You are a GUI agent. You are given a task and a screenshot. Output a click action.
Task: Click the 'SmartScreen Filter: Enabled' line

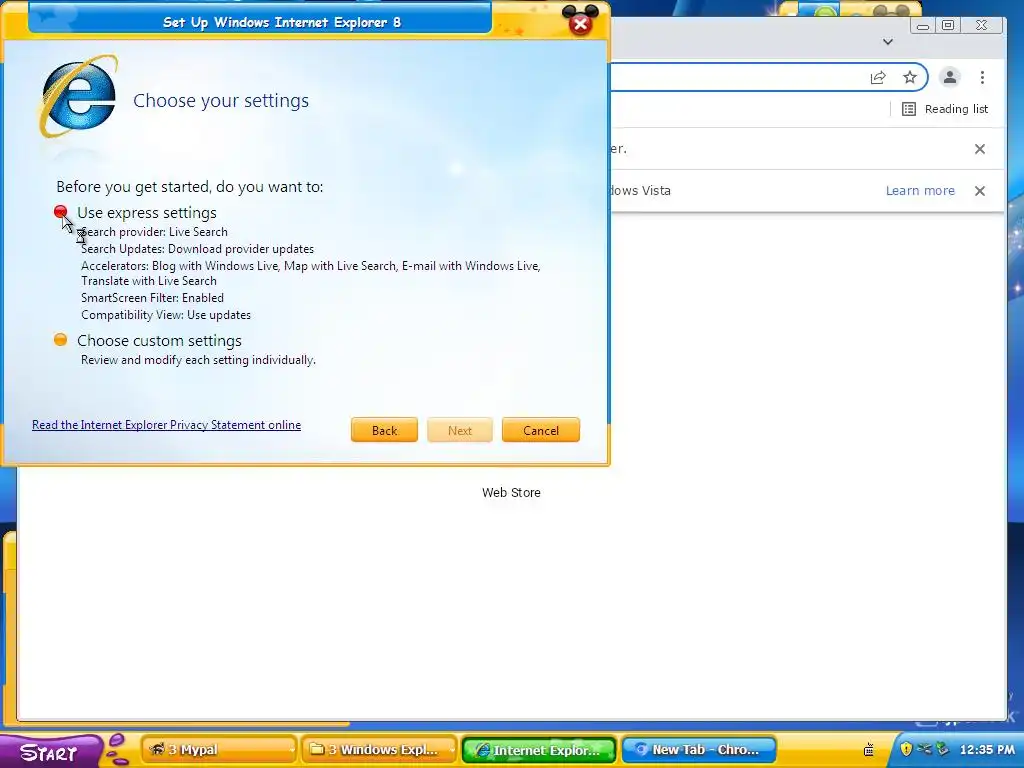coord(152,298)
